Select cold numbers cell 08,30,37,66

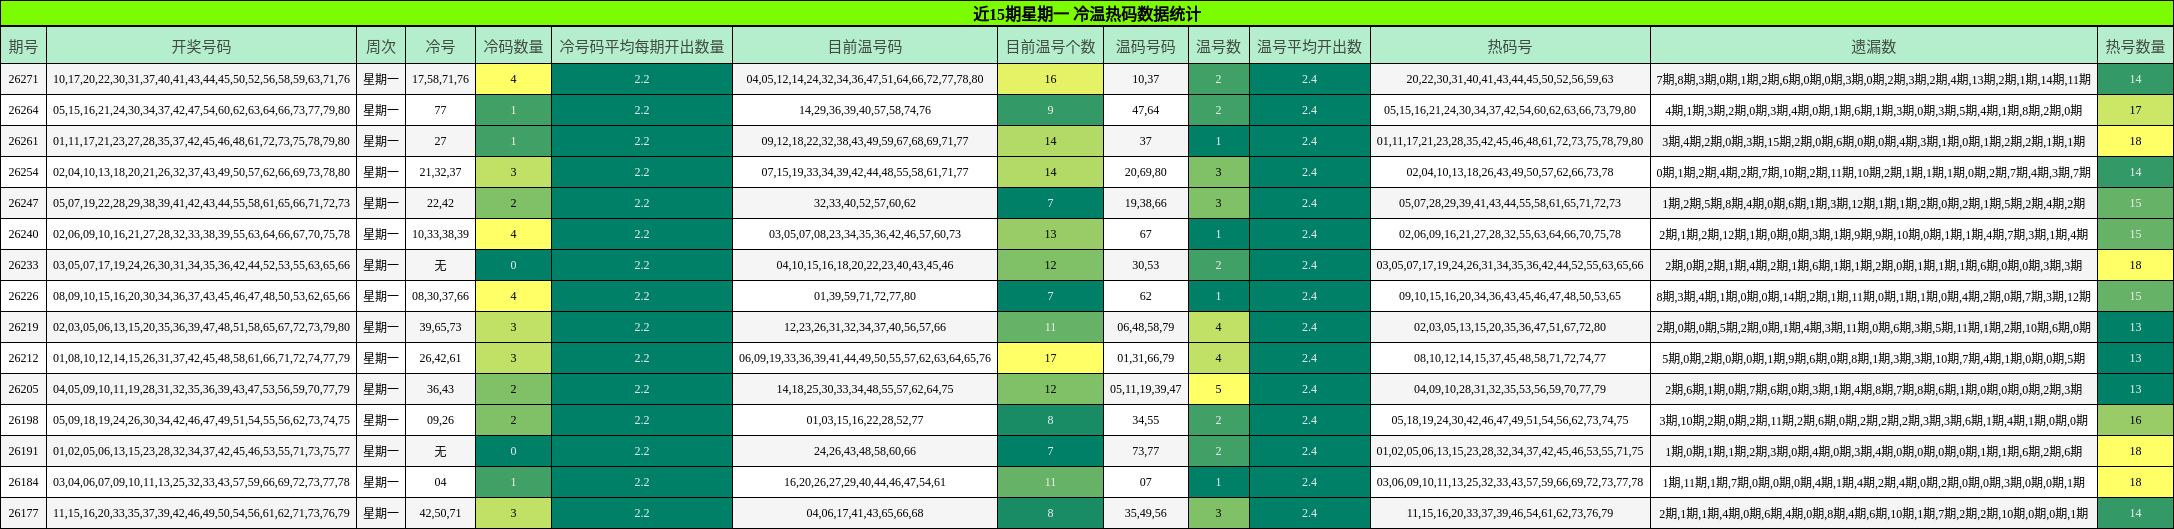tap(440, 296)
